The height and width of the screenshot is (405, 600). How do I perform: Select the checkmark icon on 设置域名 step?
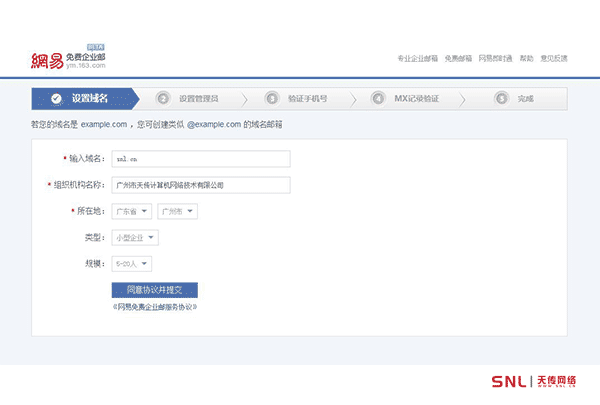(56, 99)
